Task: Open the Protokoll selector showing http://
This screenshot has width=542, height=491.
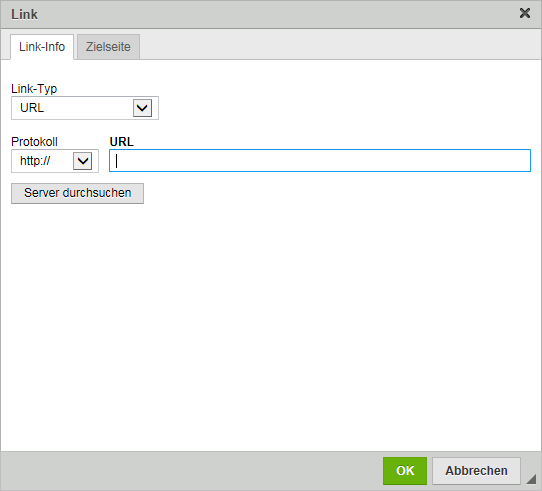Action: tap(55, 161)
